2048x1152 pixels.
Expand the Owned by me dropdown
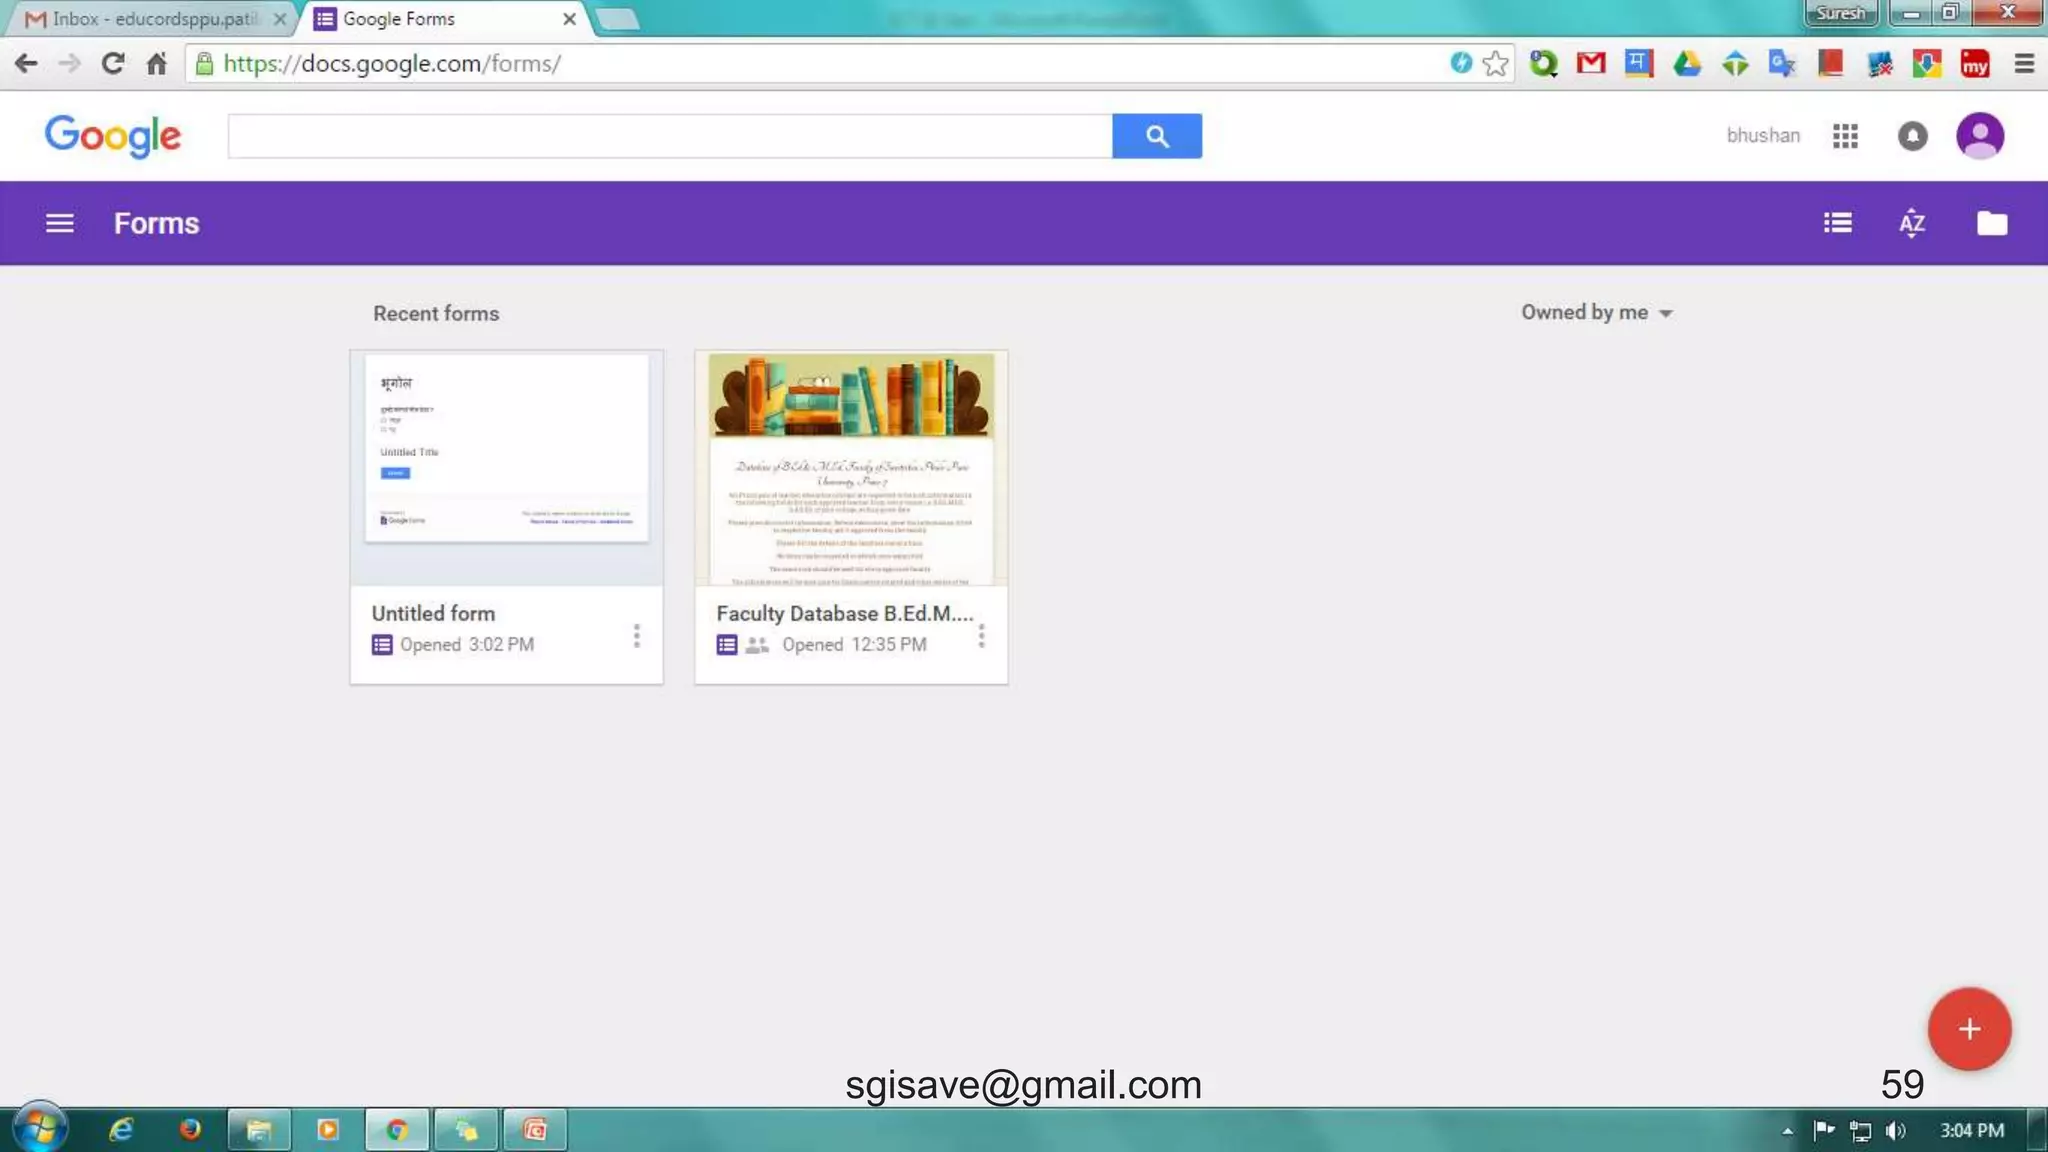[1596, 313]
